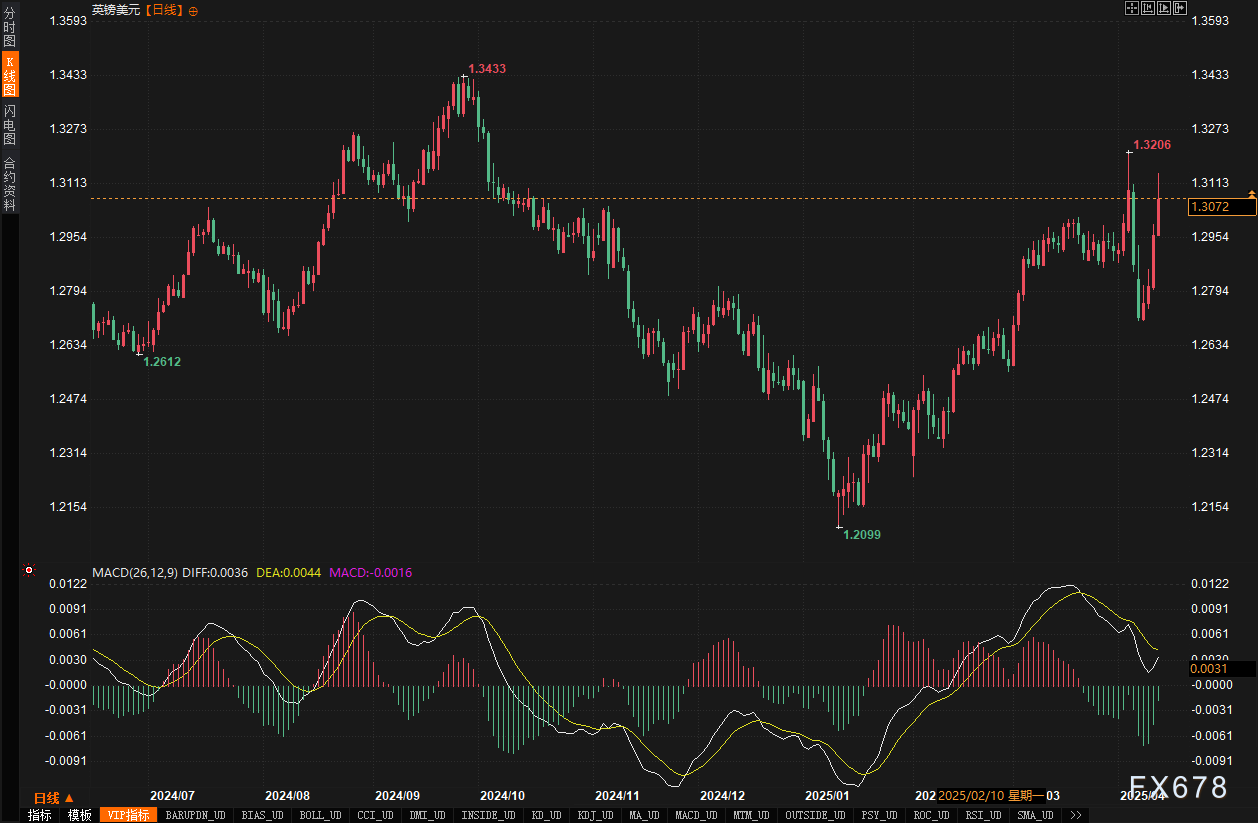
Task: Select the VIP指标 tab
Action: [x=129, y=815]
